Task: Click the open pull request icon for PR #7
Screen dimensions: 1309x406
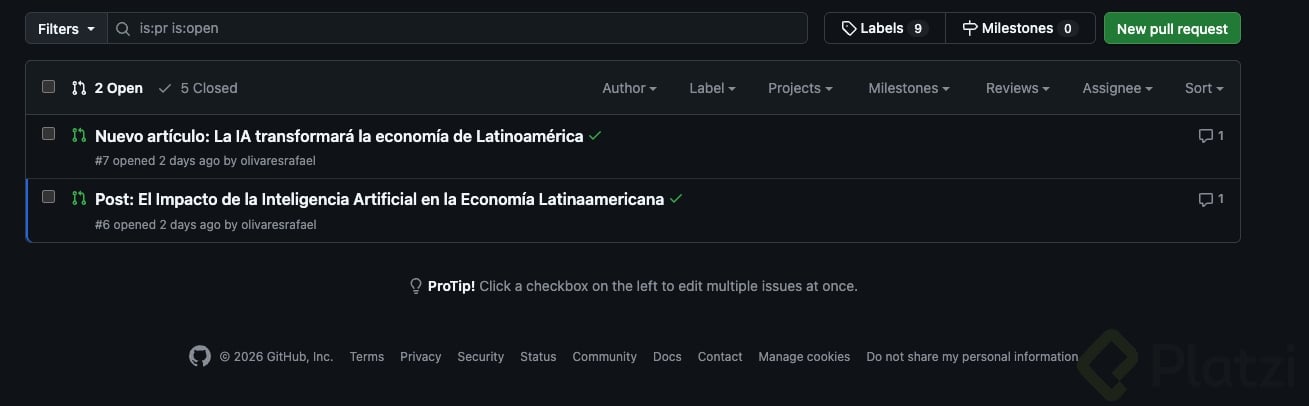Action: click(79, 135)
